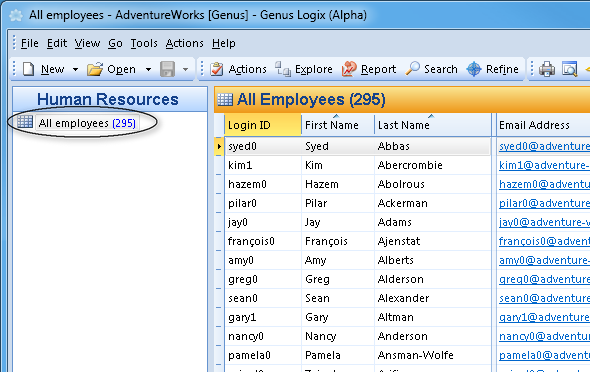Click the table icon in All Employees header
590x372 pixels.
pyautogui.click(x=225, y=100)
